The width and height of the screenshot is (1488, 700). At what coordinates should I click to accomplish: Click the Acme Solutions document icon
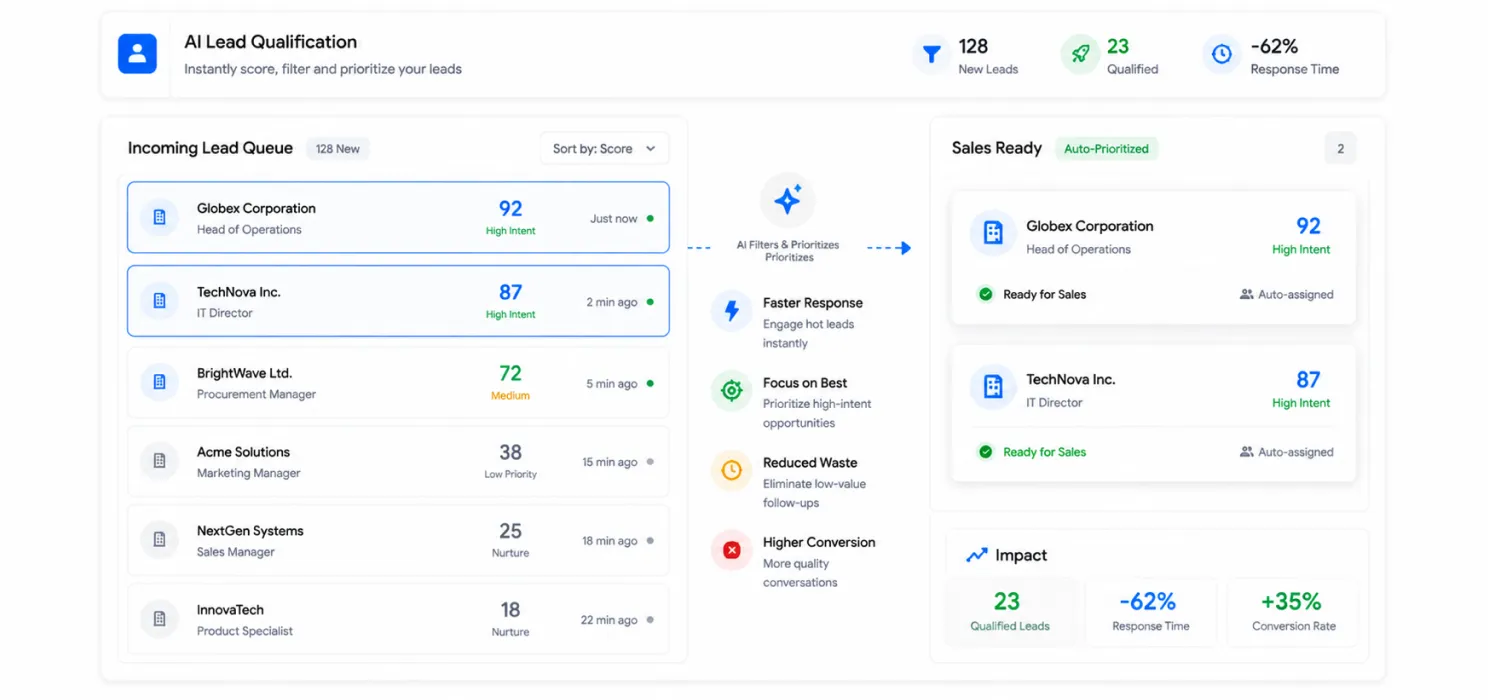coord(159,461)
